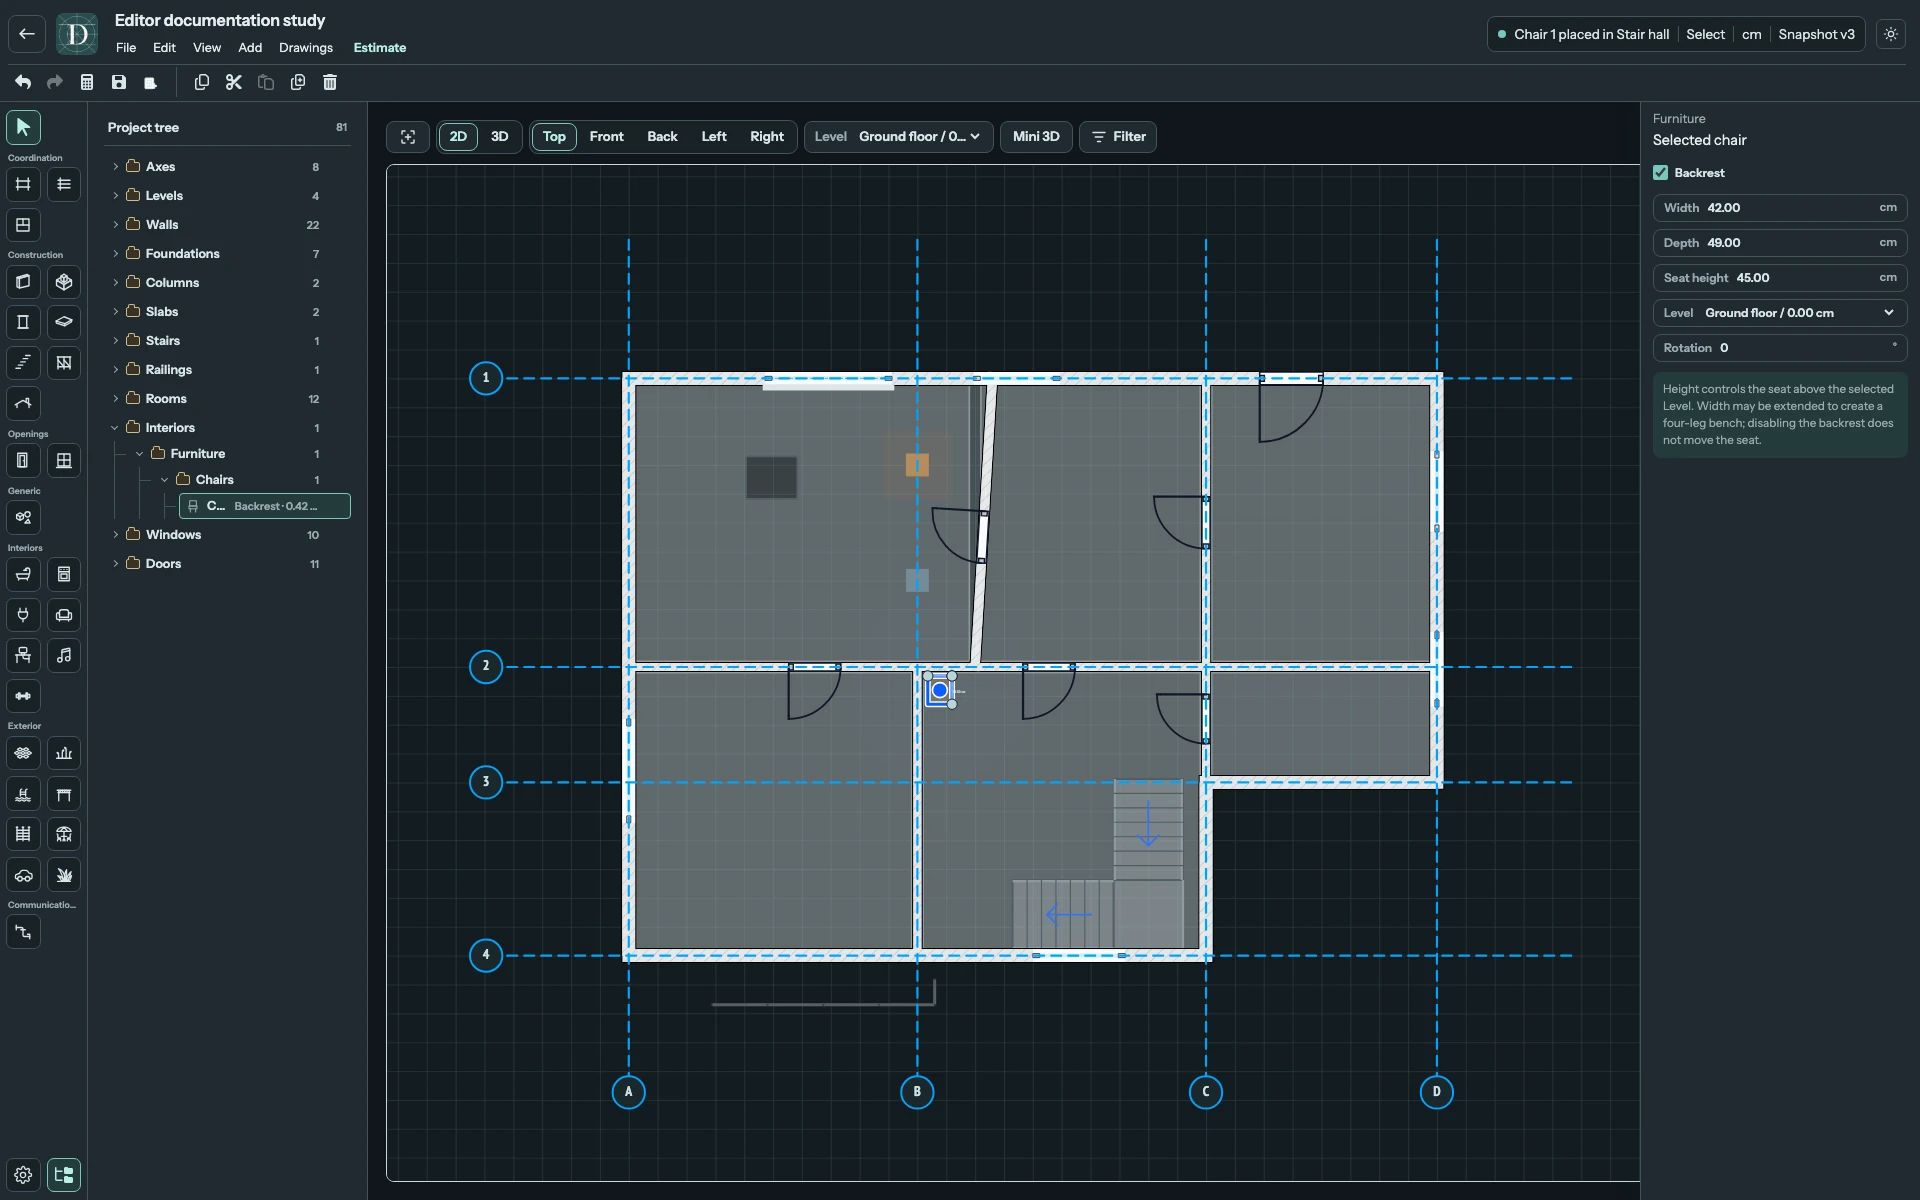This screenshot has width=1920, height=1200.
Task: Uncheck the Backrest checkbox
Action: click(x=1661, y=173)
